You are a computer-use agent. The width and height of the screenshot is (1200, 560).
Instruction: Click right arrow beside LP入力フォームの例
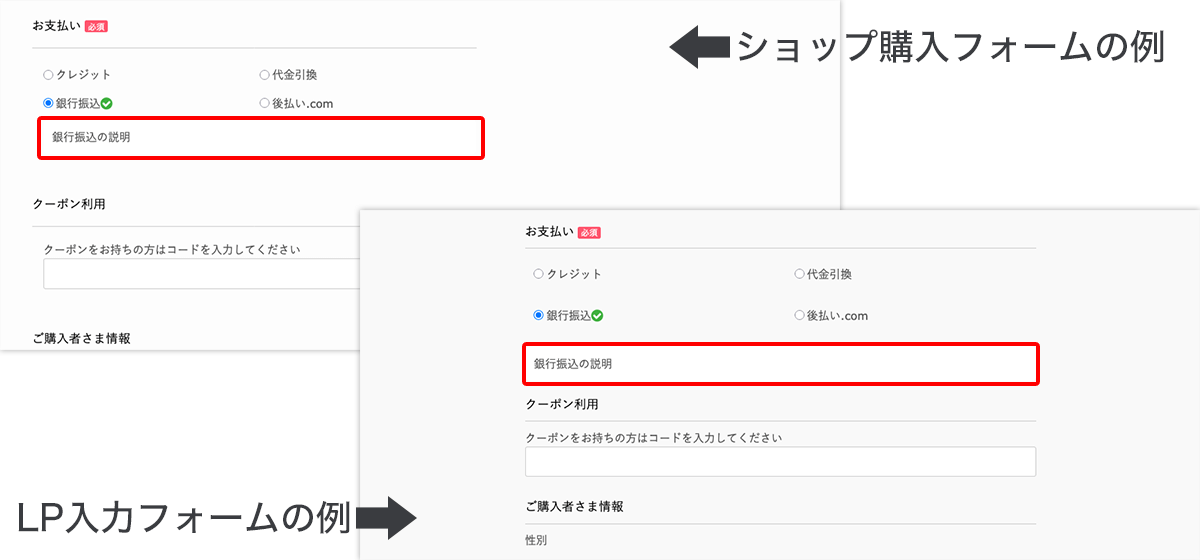pyautogui.click(x=386, y=518)
